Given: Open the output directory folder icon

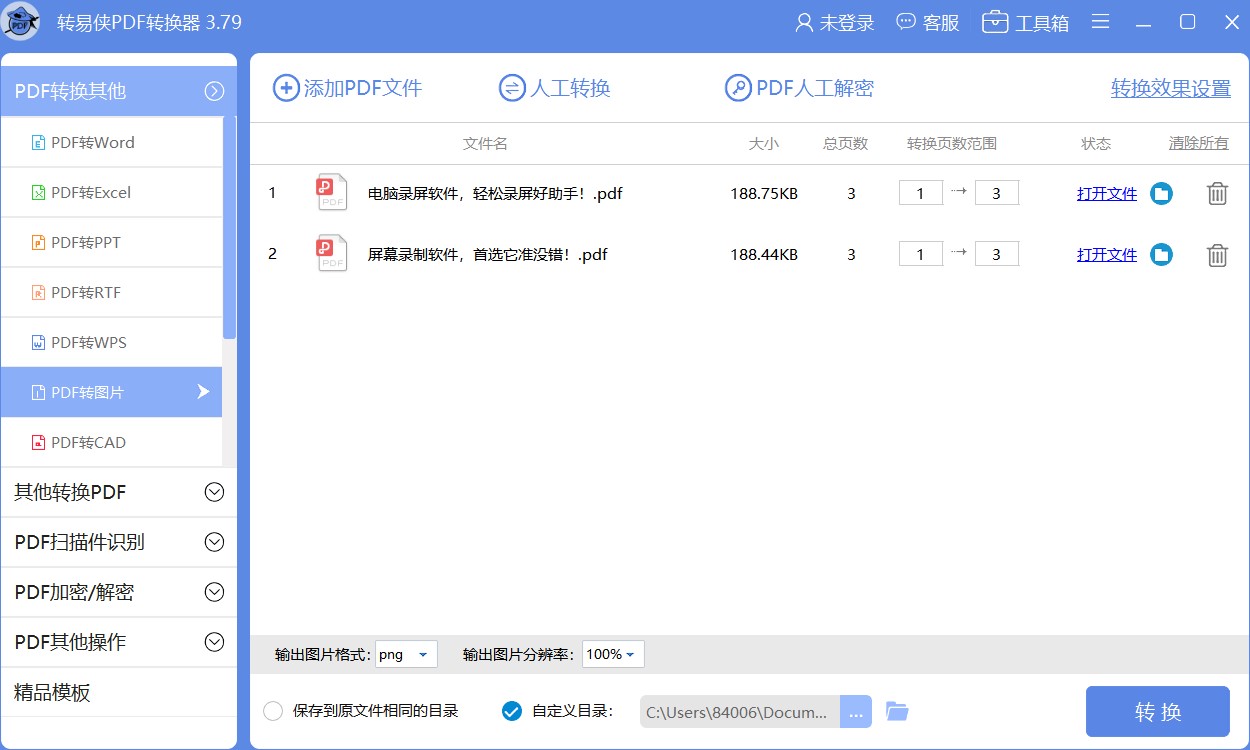Looking at the screenshot, I should coord(897,712).
